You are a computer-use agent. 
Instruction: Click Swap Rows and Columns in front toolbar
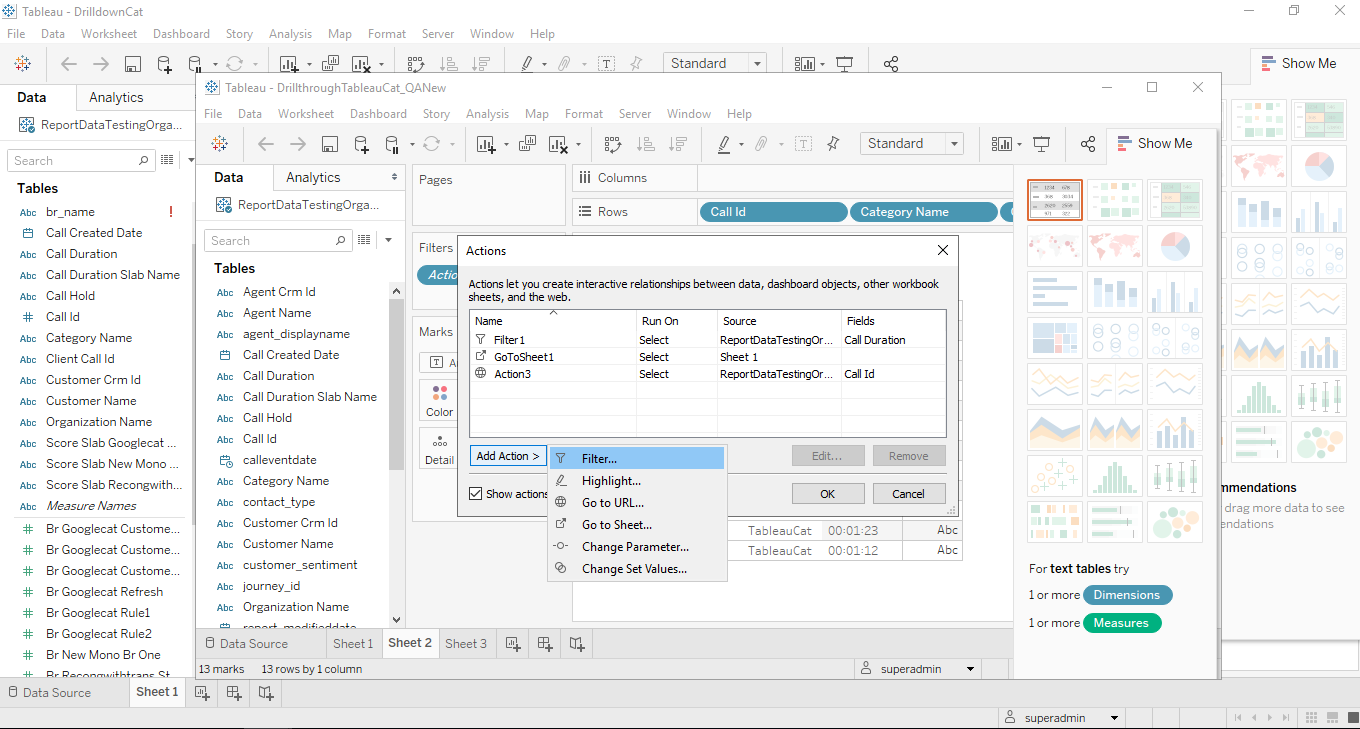tap(612, 144)
